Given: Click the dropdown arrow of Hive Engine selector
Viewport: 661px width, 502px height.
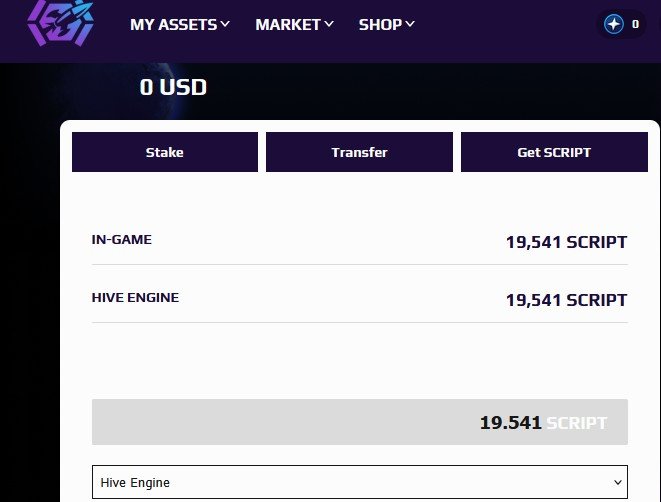Looking at the screenshot, I should [x=618, y=482].
